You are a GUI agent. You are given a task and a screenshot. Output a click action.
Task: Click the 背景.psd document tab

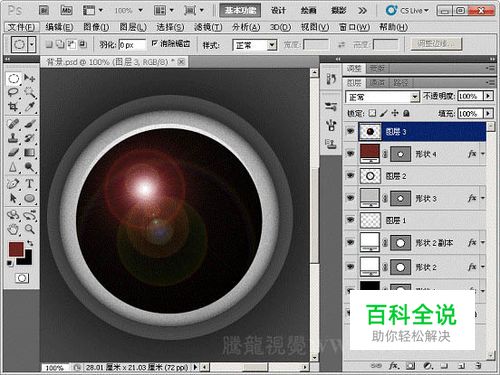pyautogui.click(x=114, y=62)
